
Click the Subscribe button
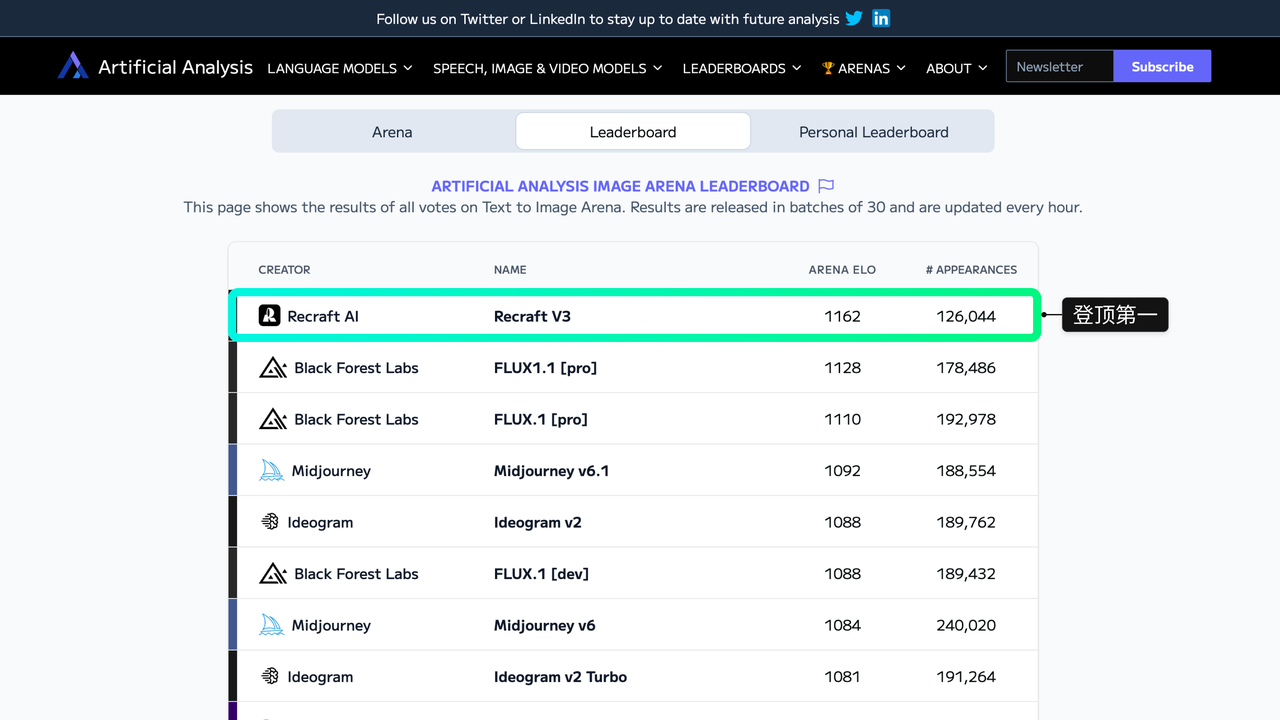point(1162,66)
